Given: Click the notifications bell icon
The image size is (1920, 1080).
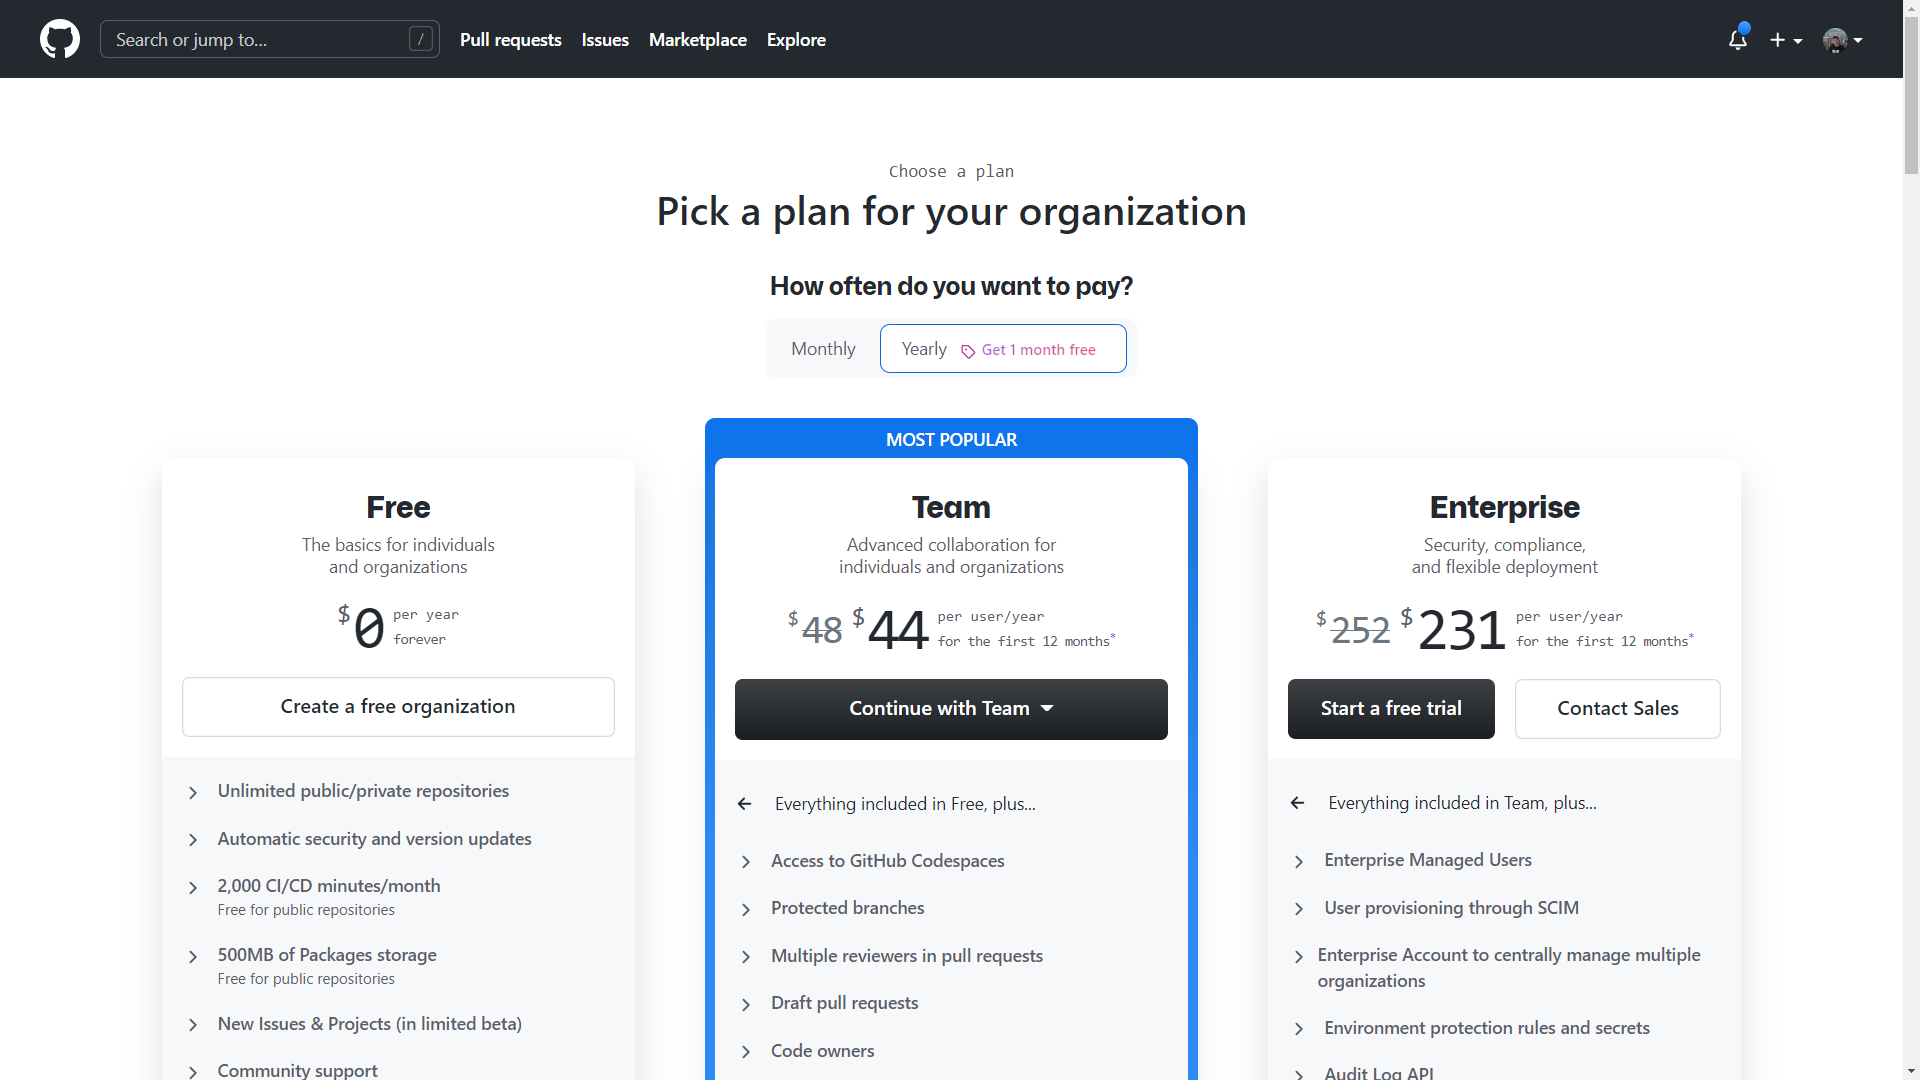Looking at the screenshot, I should coord(1738,40).
